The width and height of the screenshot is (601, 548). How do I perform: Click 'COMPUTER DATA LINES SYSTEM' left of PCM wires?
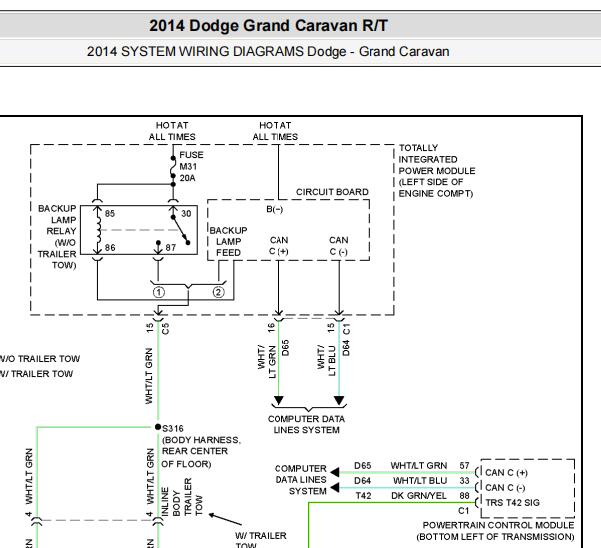tap(301, 480)
